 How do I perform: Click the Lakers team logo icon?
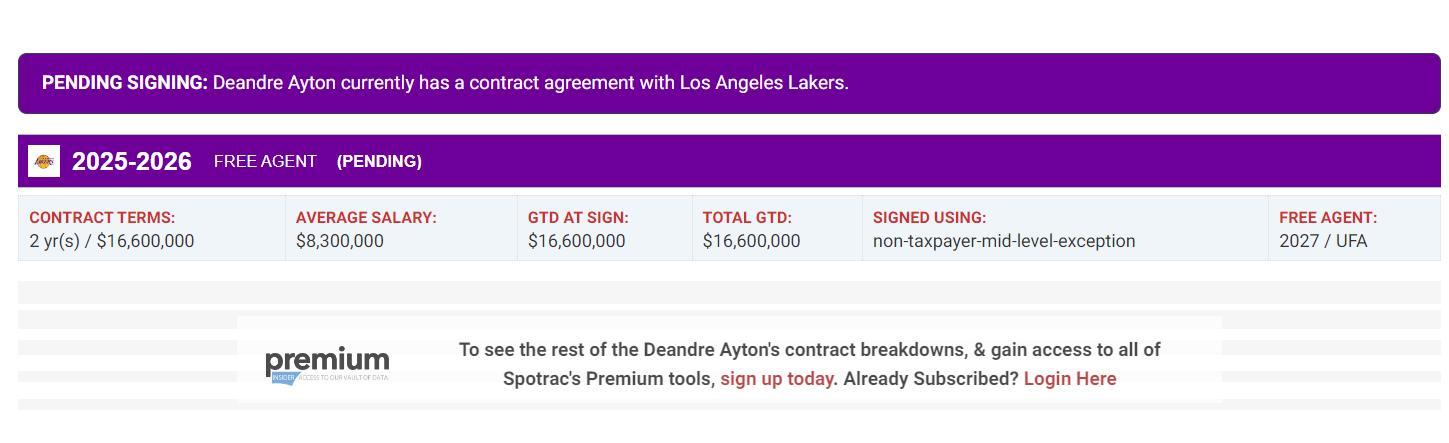point(44,161)
